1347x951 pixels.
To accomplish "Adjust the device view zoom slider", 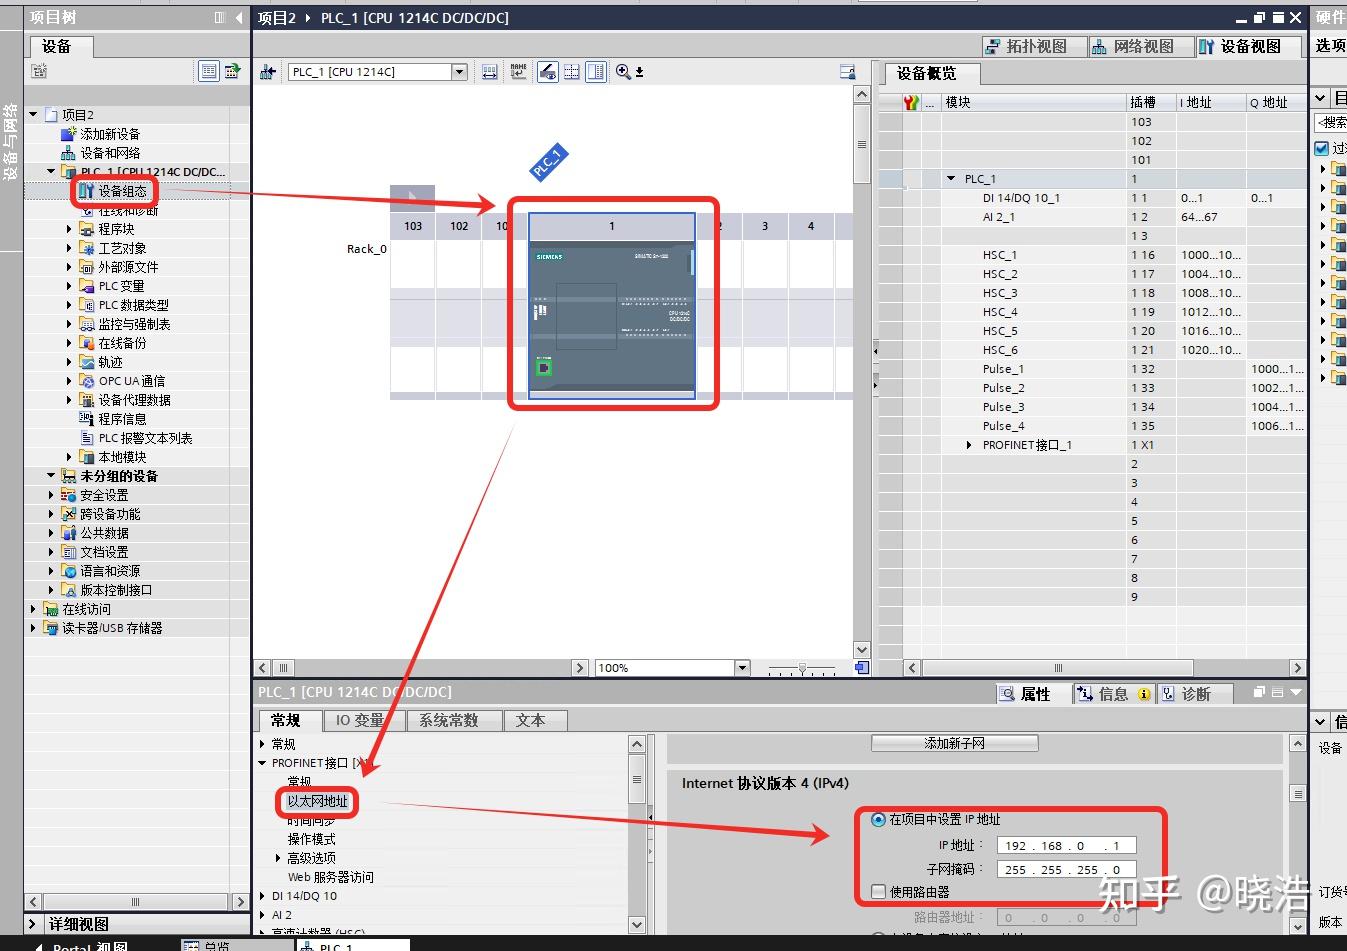I will point(802,668).
